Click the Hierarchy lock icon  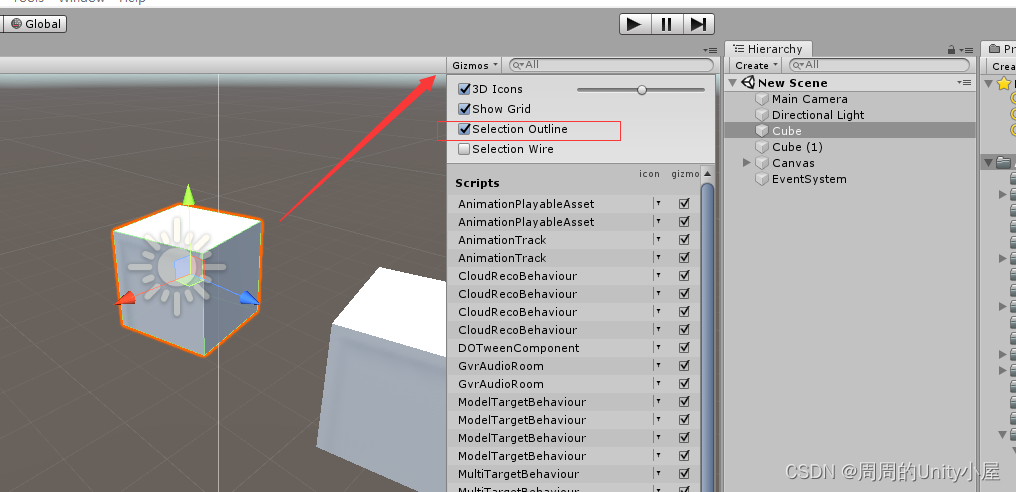[951, 50]
